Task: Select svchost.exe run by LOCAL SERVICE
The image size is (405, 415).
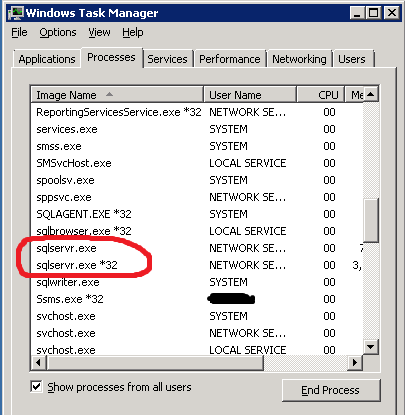Action: (197, 350)
